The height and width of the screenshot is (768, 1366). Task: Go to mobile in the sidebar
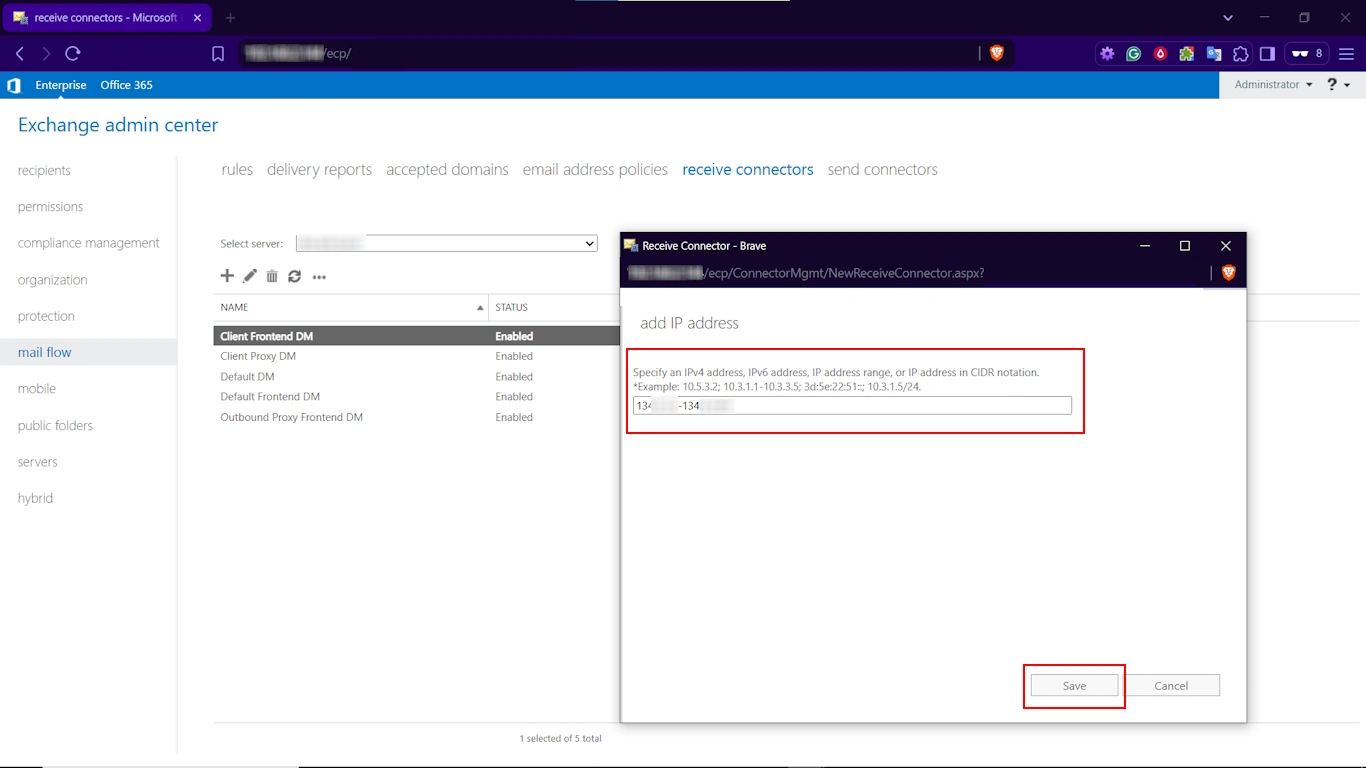pyautogui.click(x=37, y=389)
